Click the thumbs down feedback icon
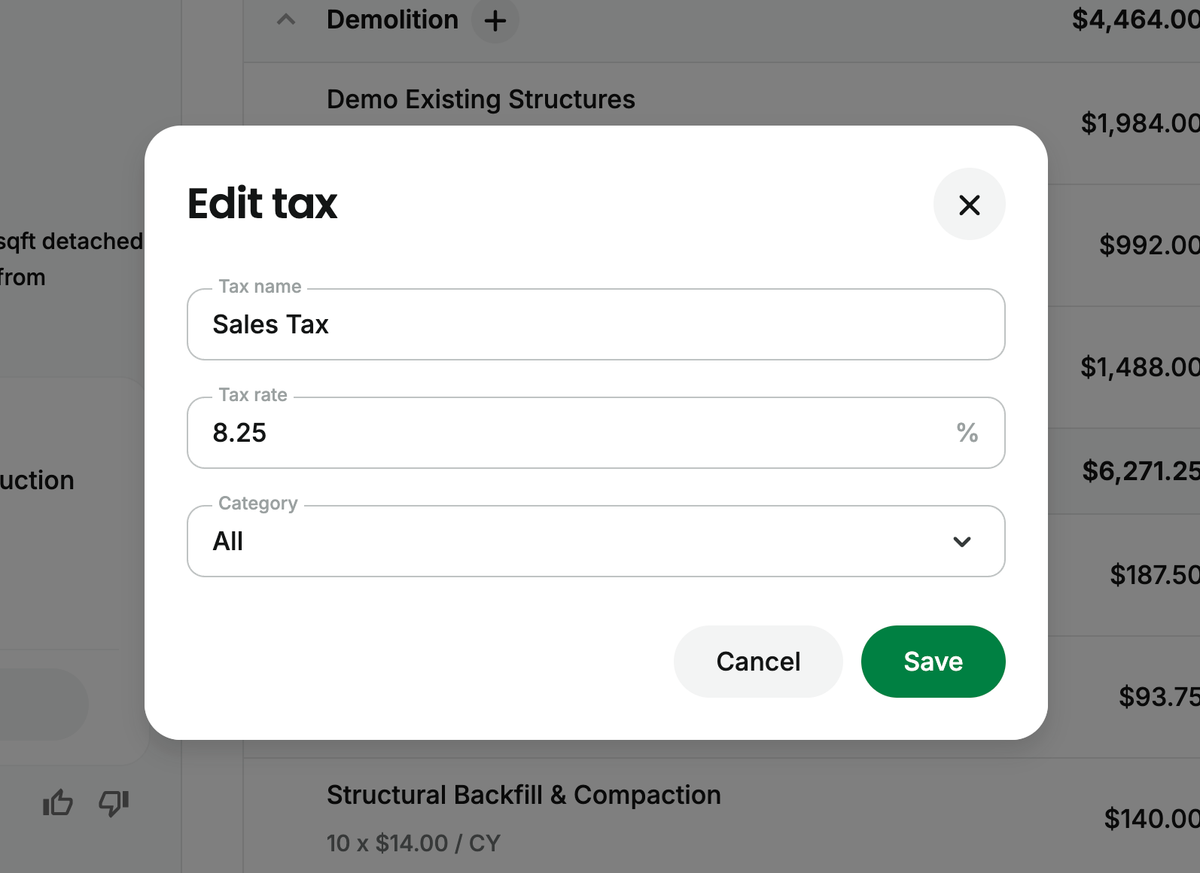This screenshot has height=873, width=1200. click(x=113, y=802)
